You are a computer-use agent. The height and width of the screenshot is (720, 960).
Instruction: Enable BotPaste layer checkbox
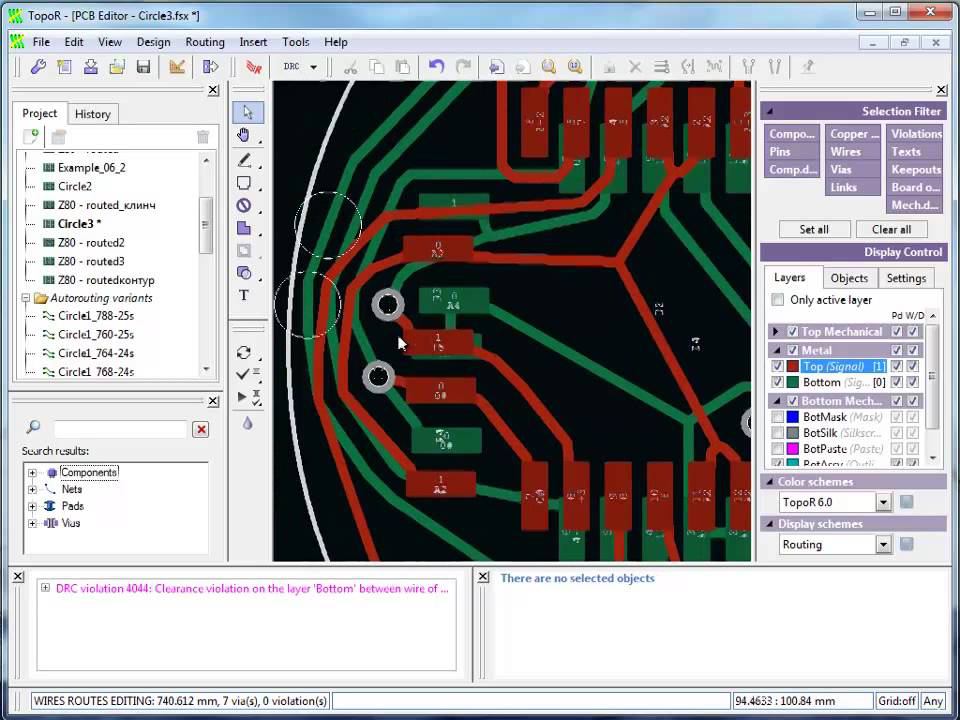(778, 449)
